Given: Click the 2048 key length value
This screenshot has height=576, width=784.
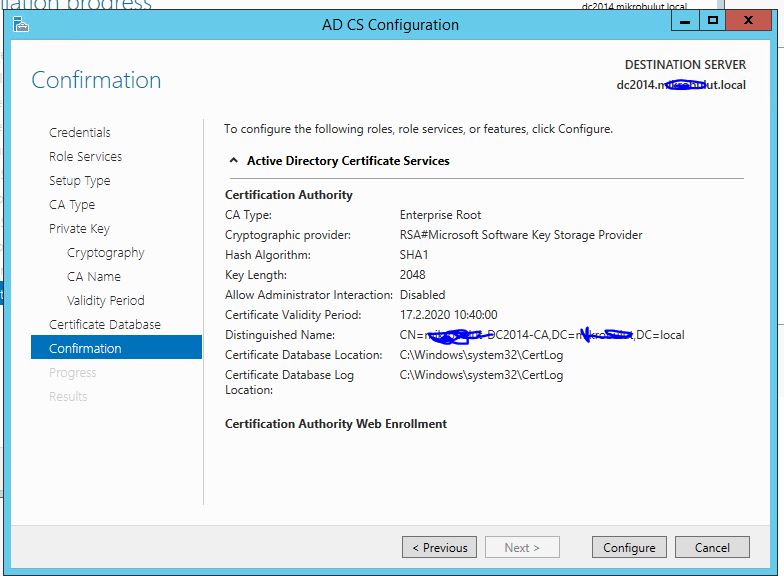Looking at the screenshot, I should click(x=412, y=275).
